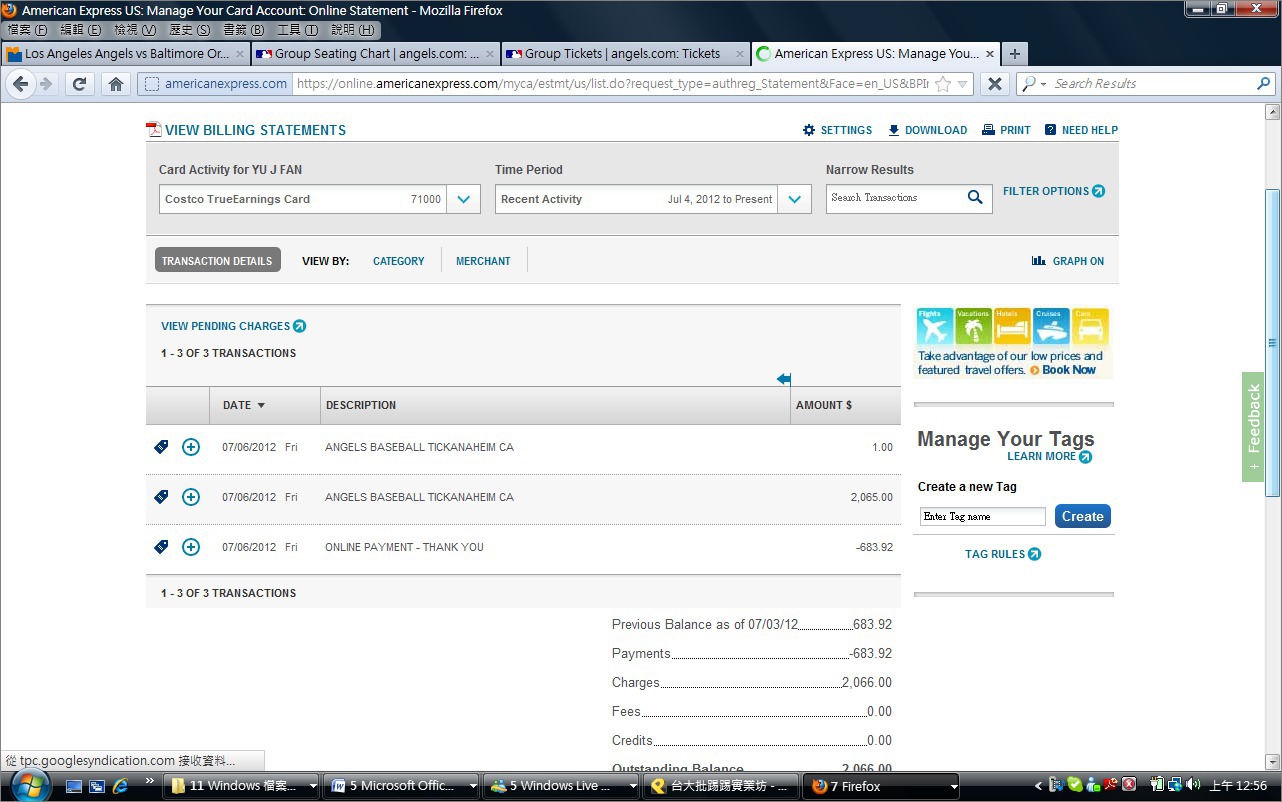Sort transactions by the Date column arrow
This screenshot has width=1282, height=802.
pos(261,406)
